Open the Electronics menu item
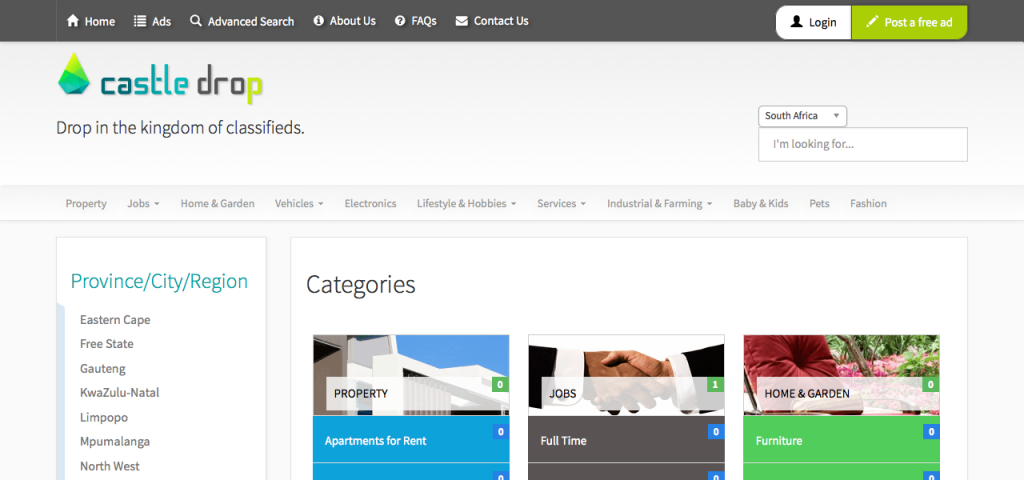Viewport: 1024px width, 480px height. [x=370, y=203]
